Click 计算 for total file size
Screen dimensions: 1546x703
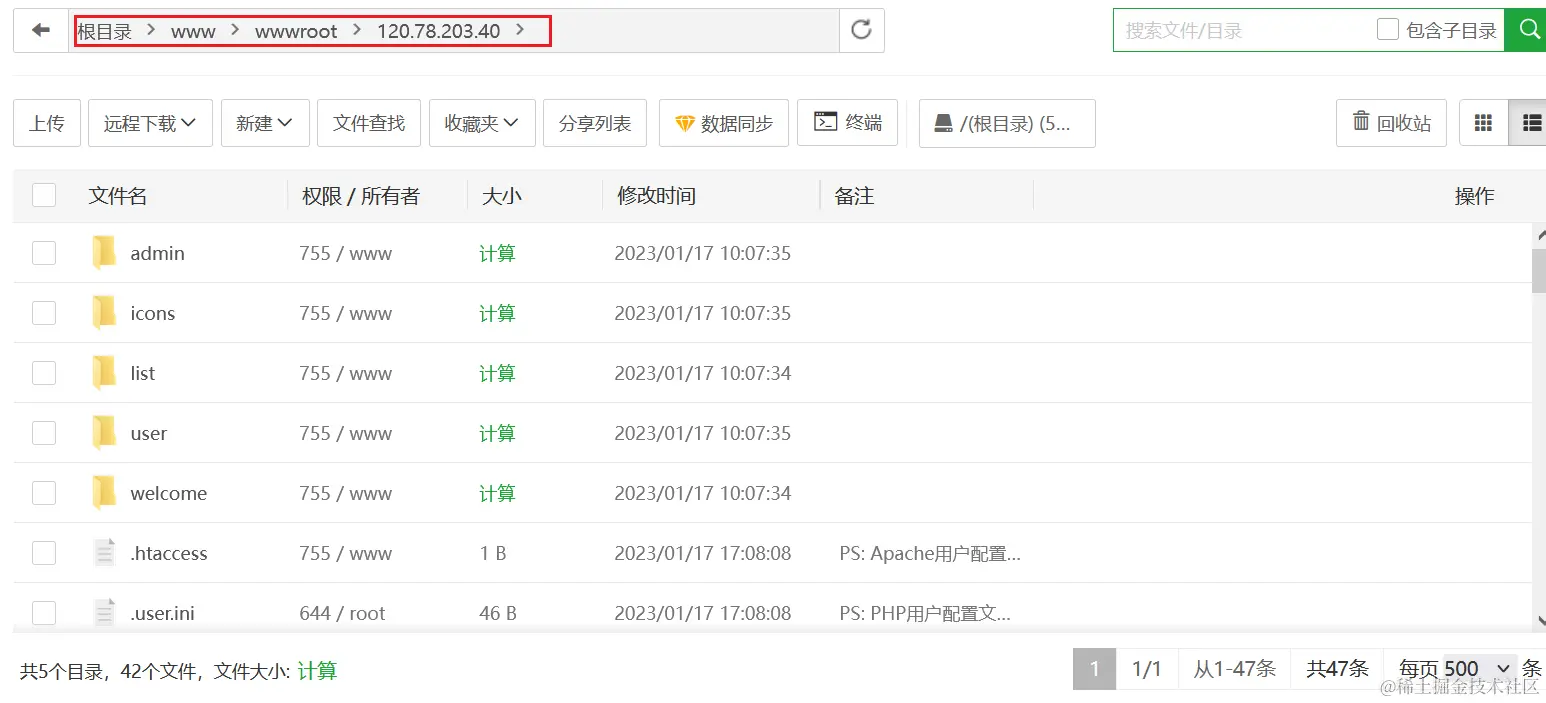(x=317, y=671)
